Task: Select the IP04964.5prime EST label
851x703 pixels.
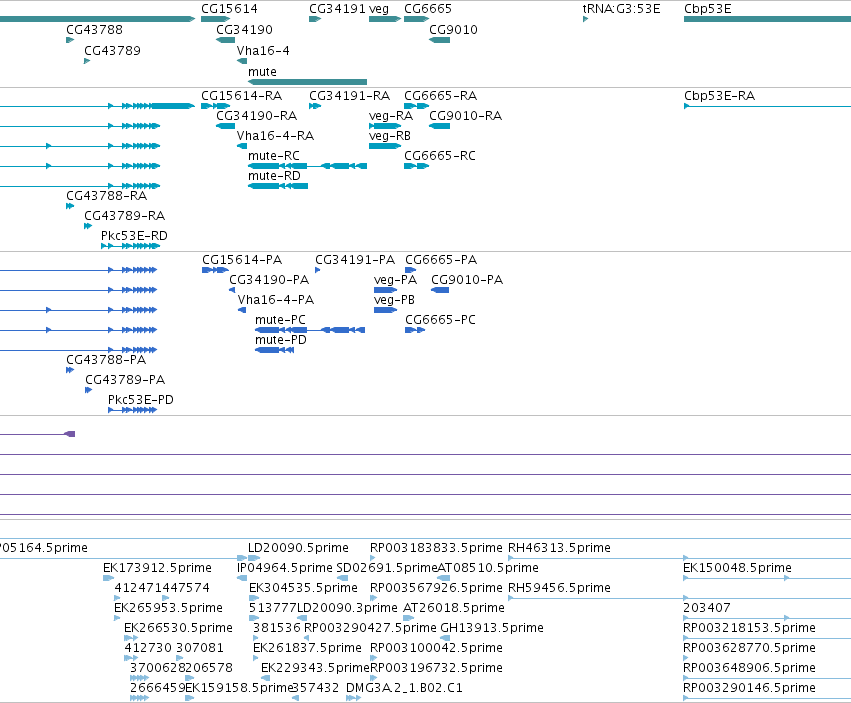Action: point(284,568)
